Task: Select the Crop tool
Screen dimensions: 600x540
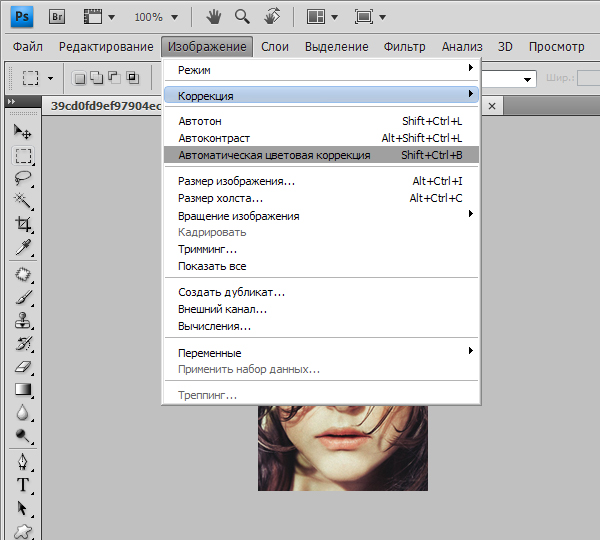Action: tap(23, 224)
